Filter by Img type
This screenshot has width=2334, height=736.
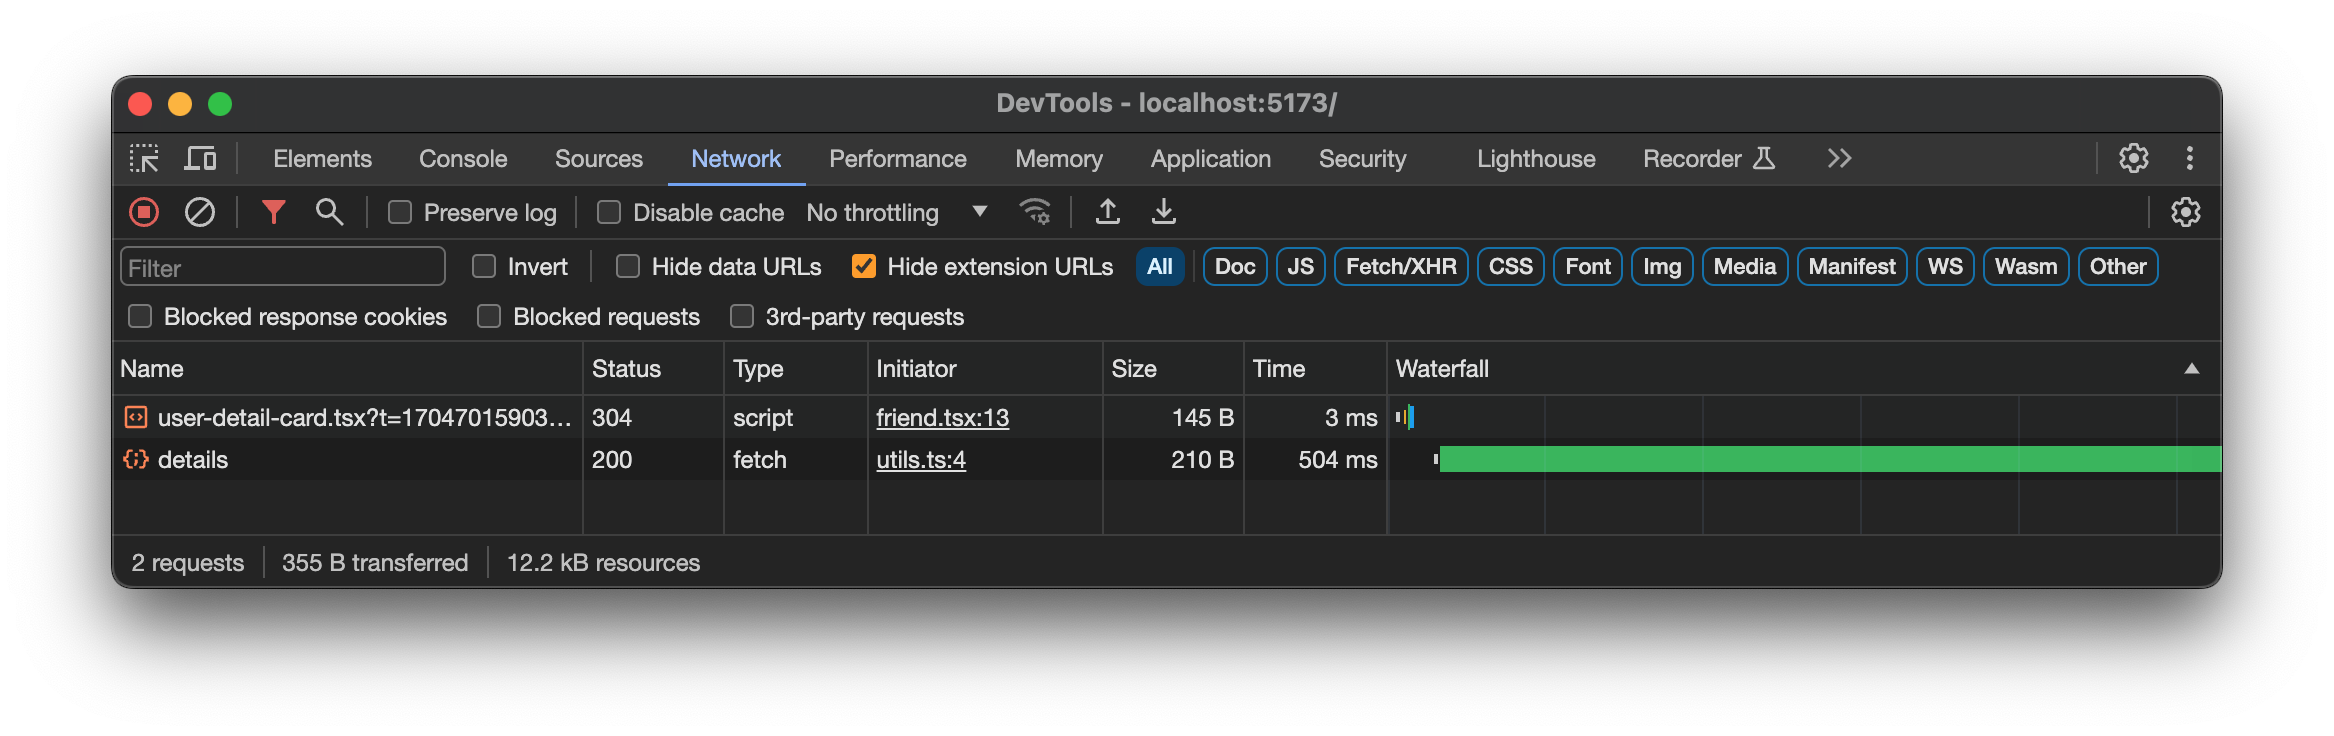[x=1662, y=267]
